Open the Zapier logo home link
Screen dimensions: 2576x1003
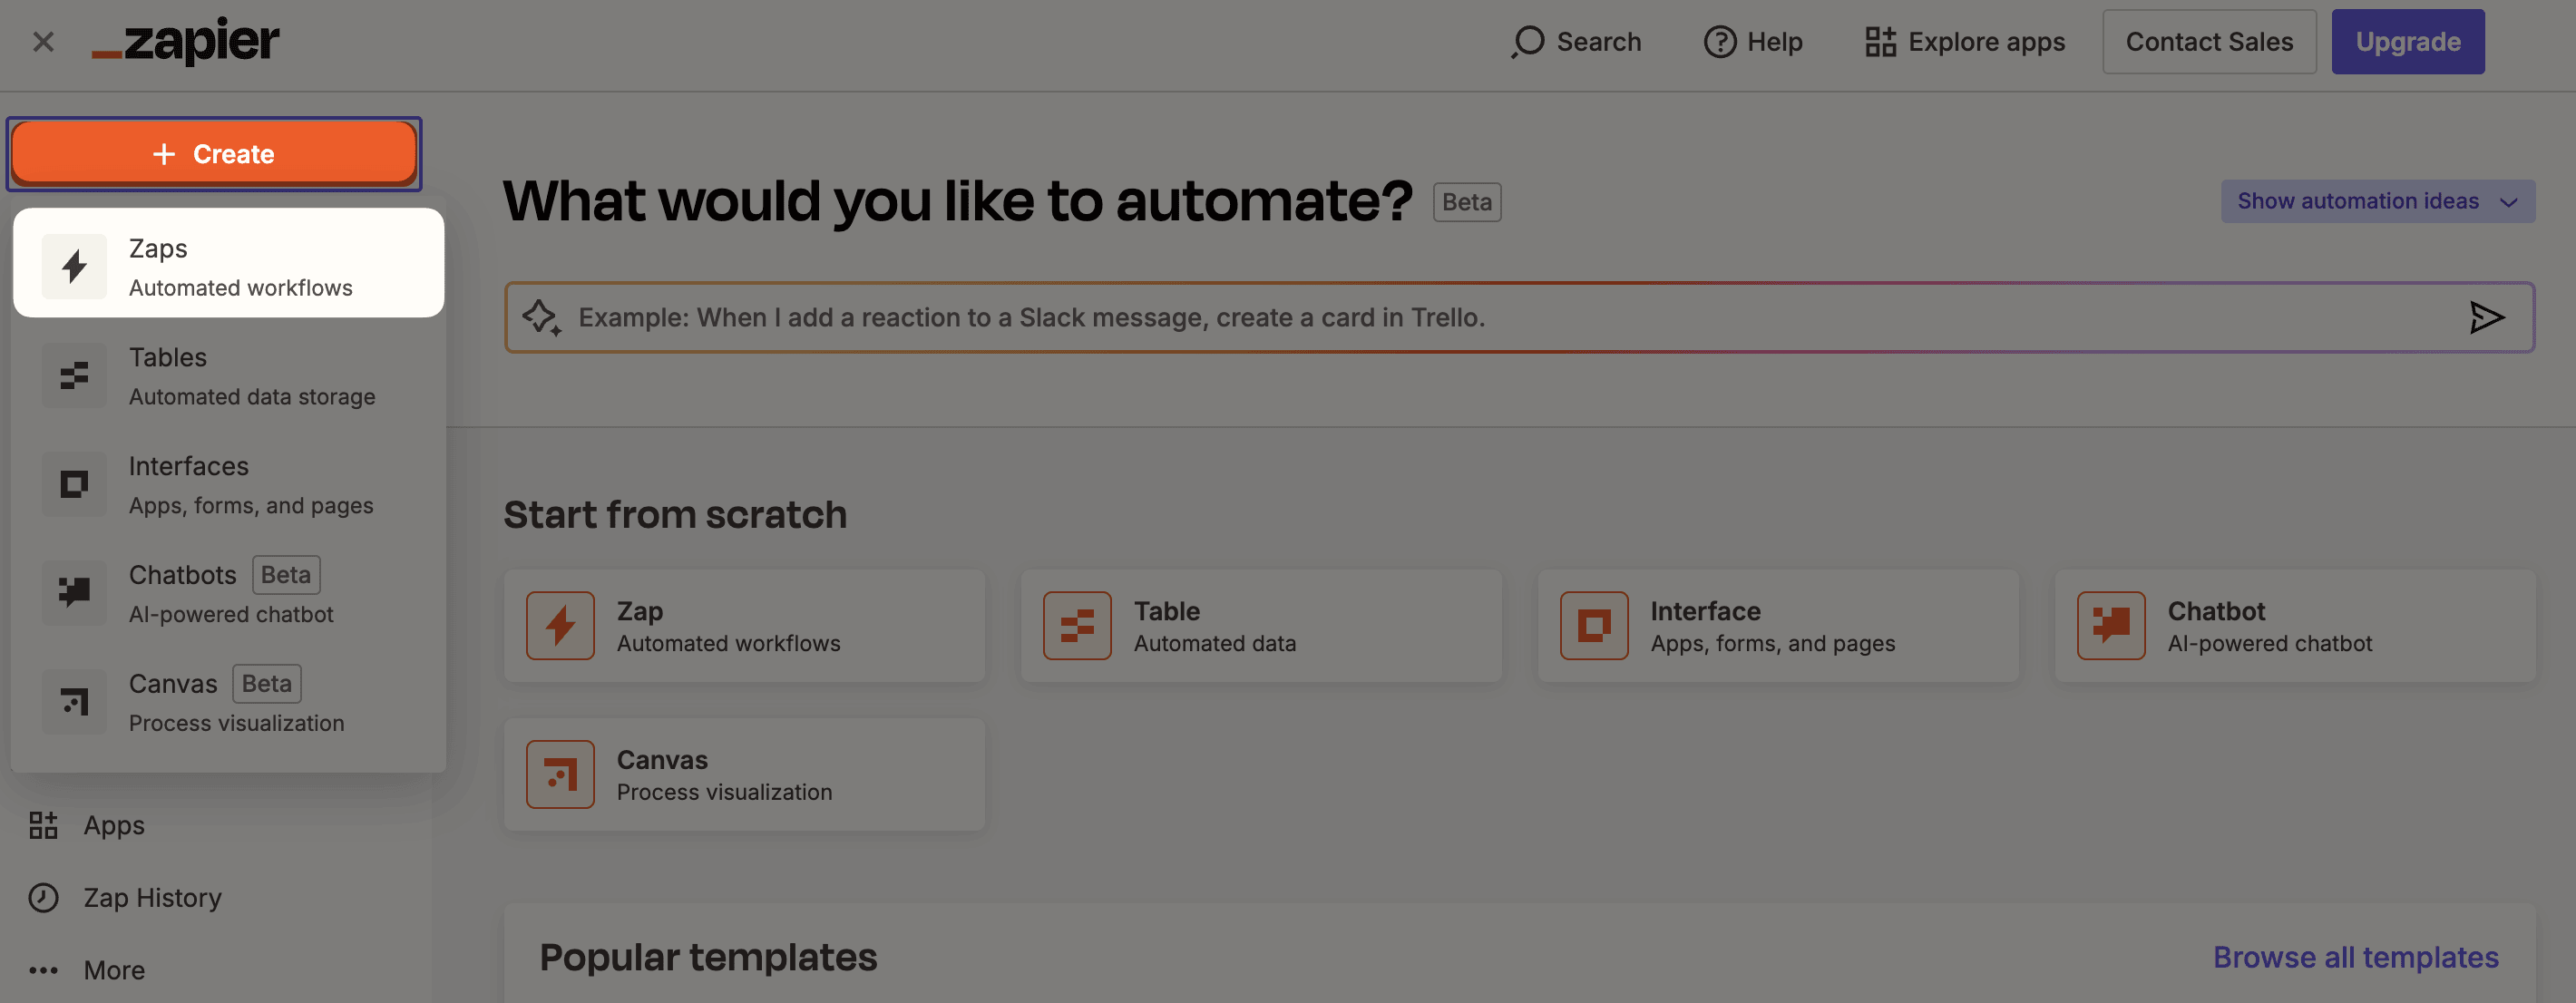[185, 42]
